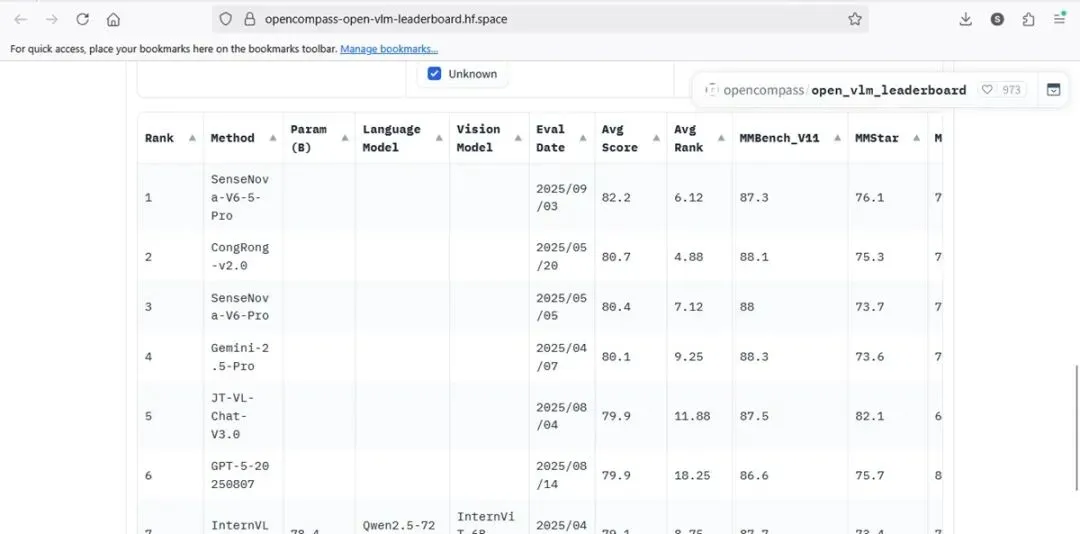The image size is (1080, 534).
Task: Open the browser application menu
Action: (x=1059, y=19)
